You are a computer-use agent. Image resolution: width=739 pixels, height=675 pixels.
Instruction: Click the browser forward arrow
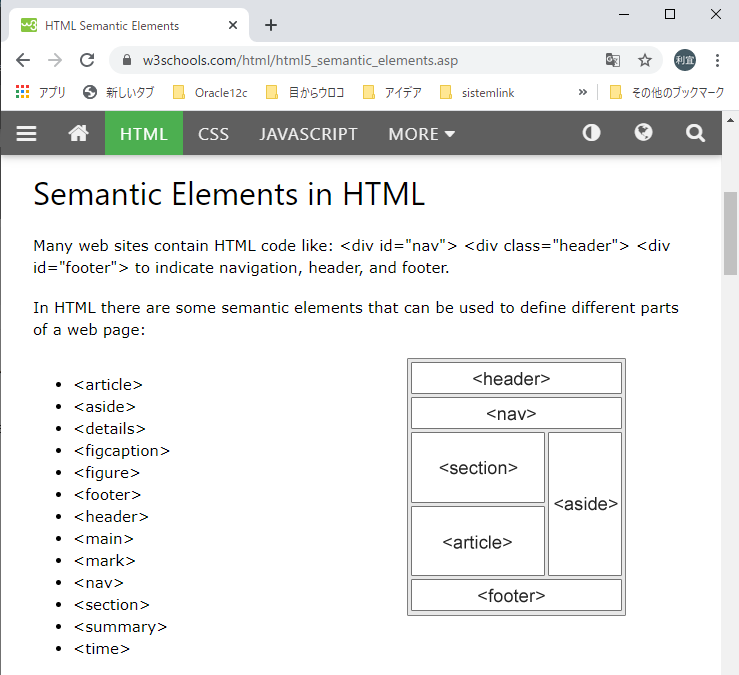(x=55, y=60)
